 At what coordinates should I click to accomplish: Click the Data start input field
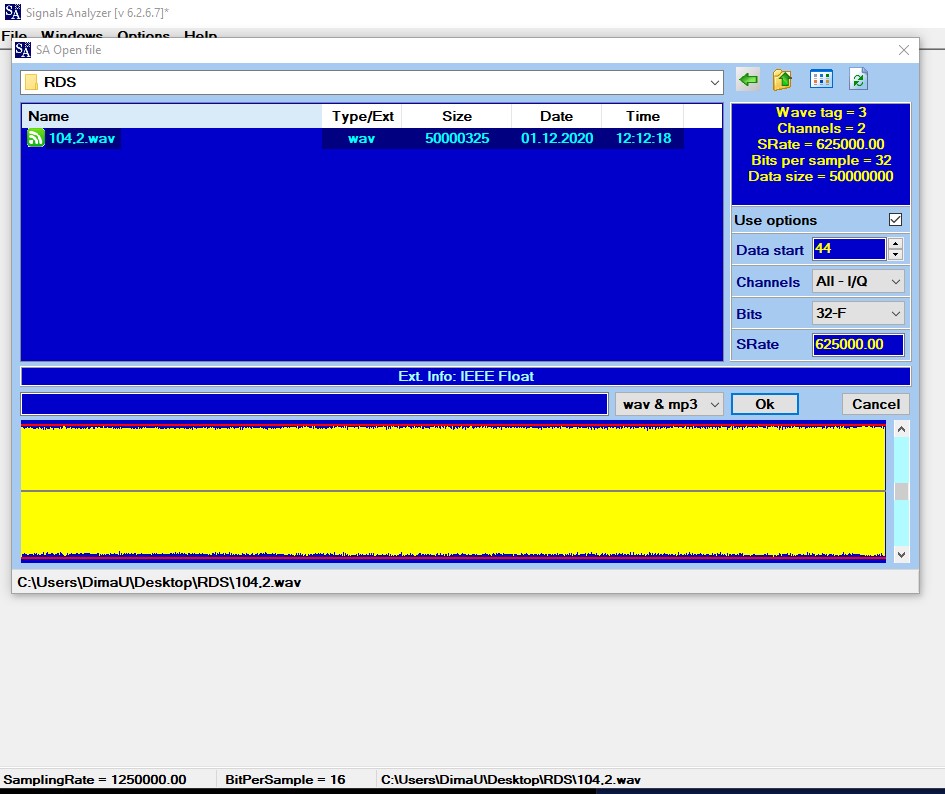point(849,249)
